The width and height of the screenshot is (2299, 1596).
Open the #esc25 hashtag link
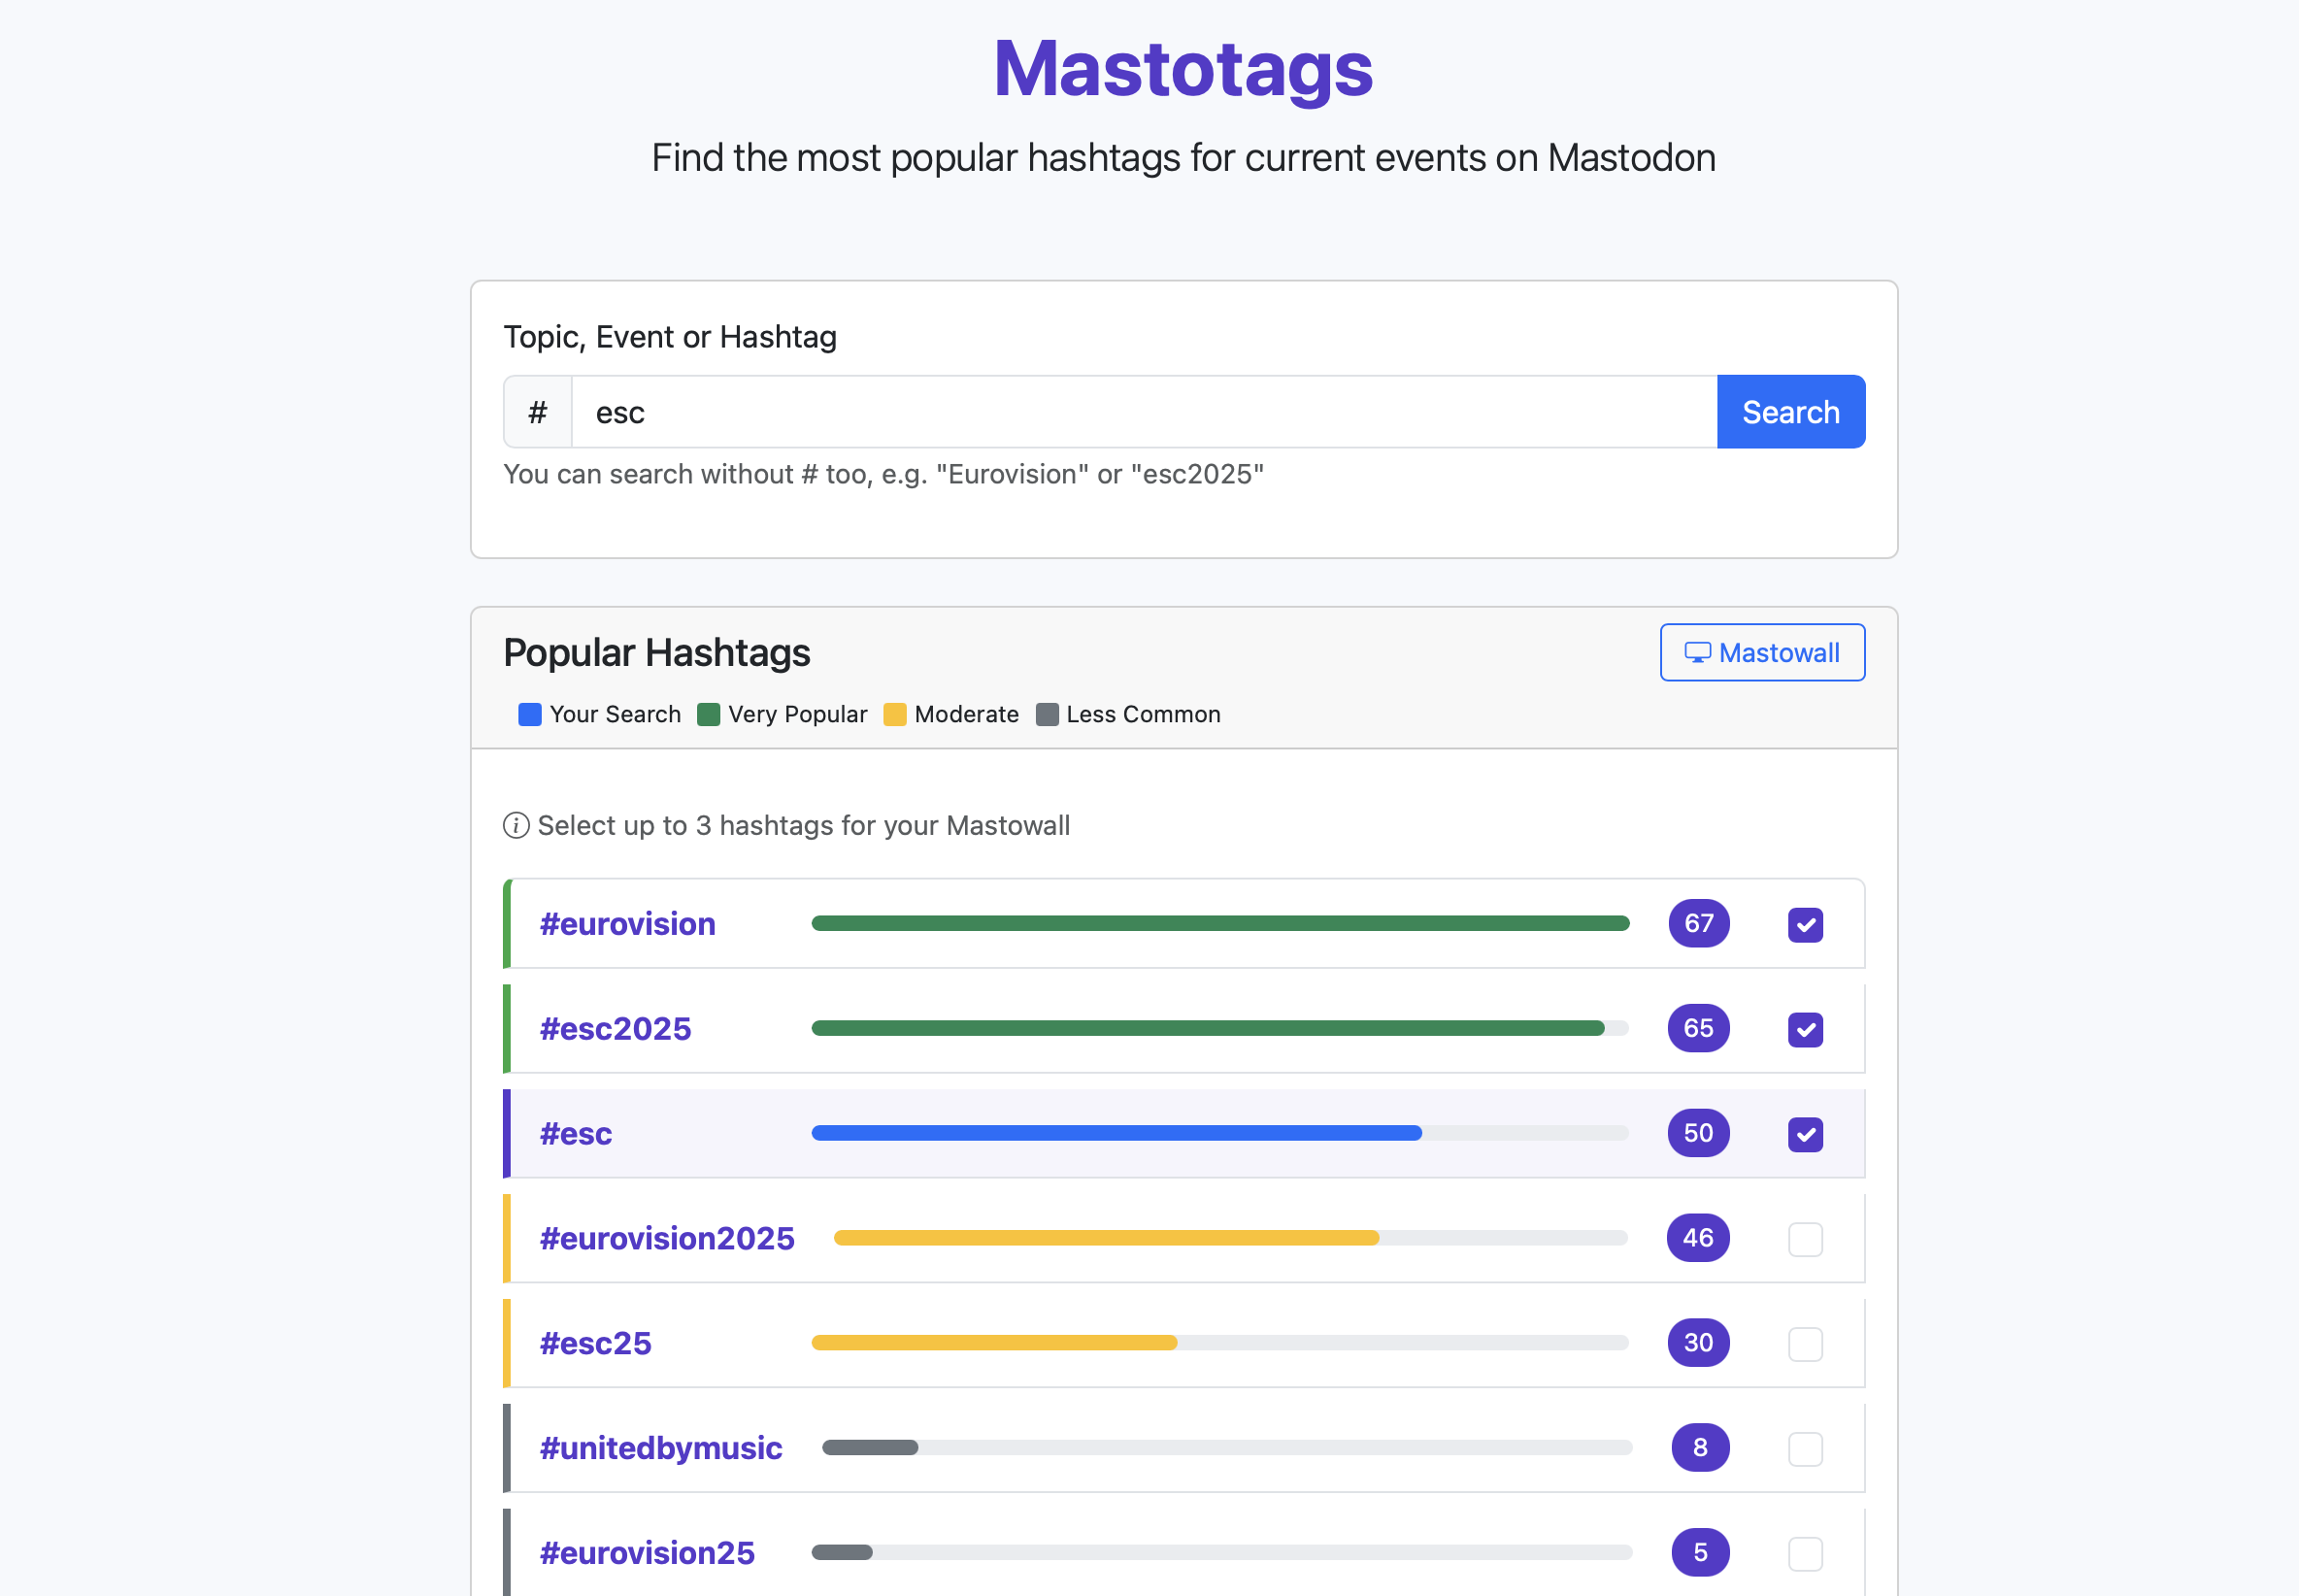596,1344
